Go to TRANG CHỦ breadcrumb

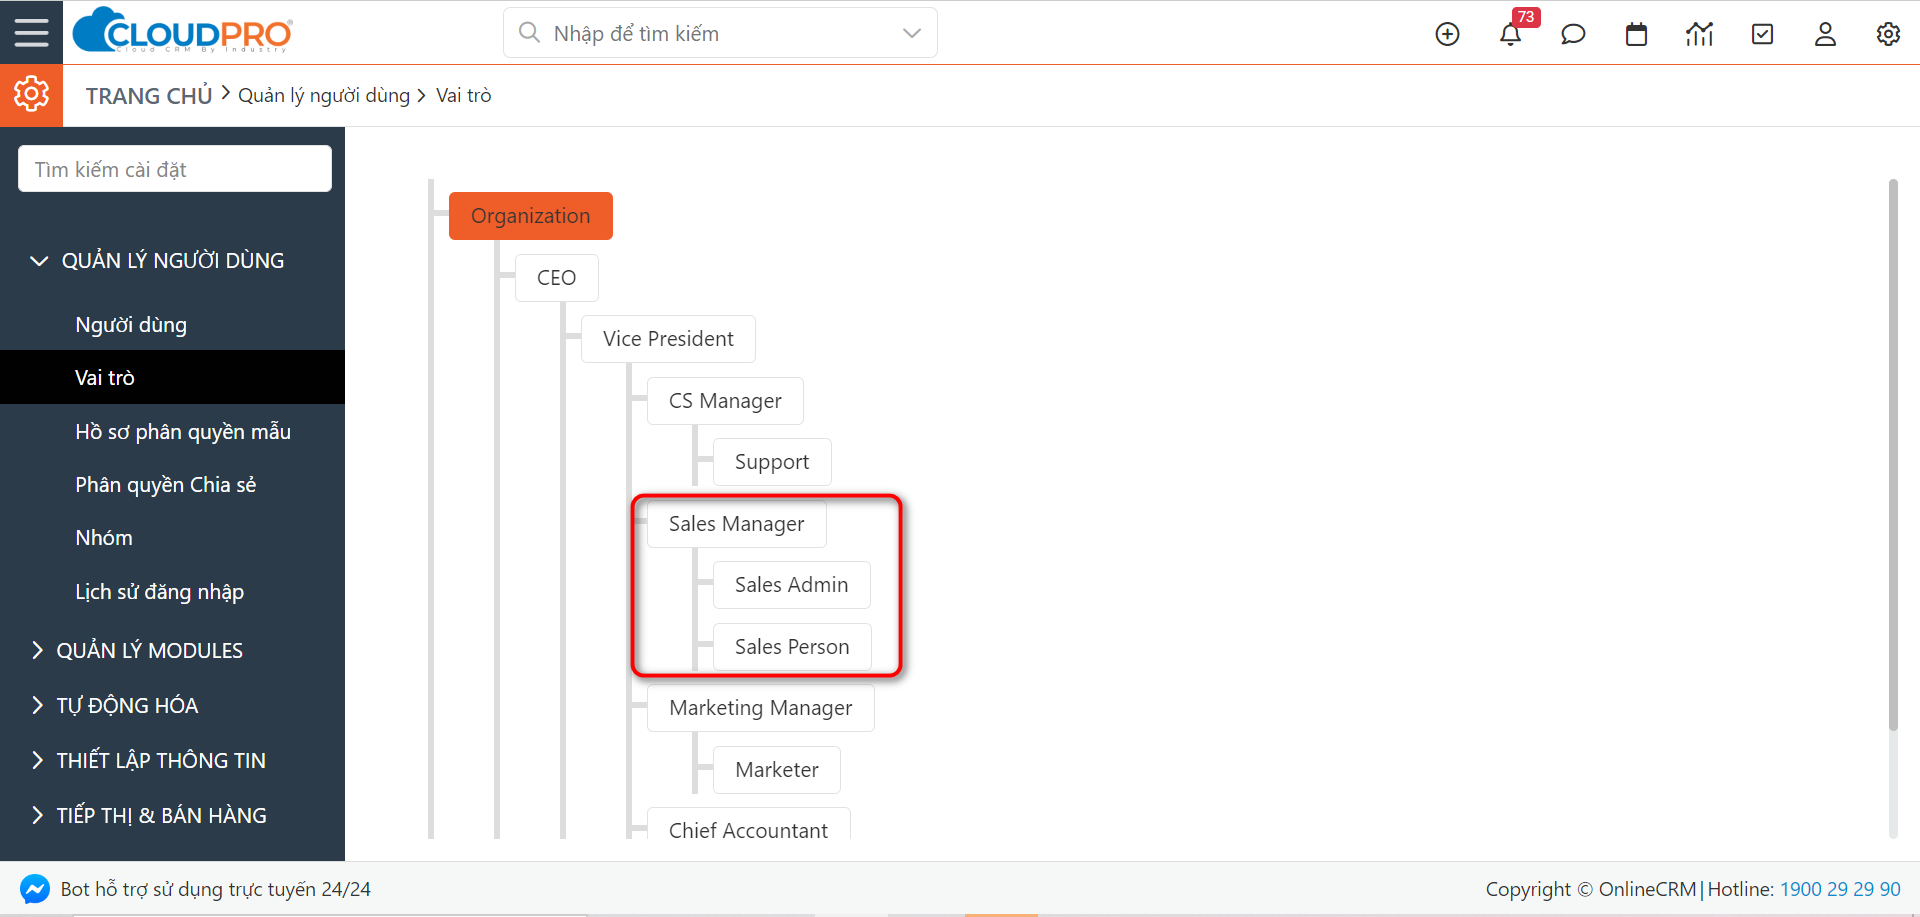[x=149, y=96]
